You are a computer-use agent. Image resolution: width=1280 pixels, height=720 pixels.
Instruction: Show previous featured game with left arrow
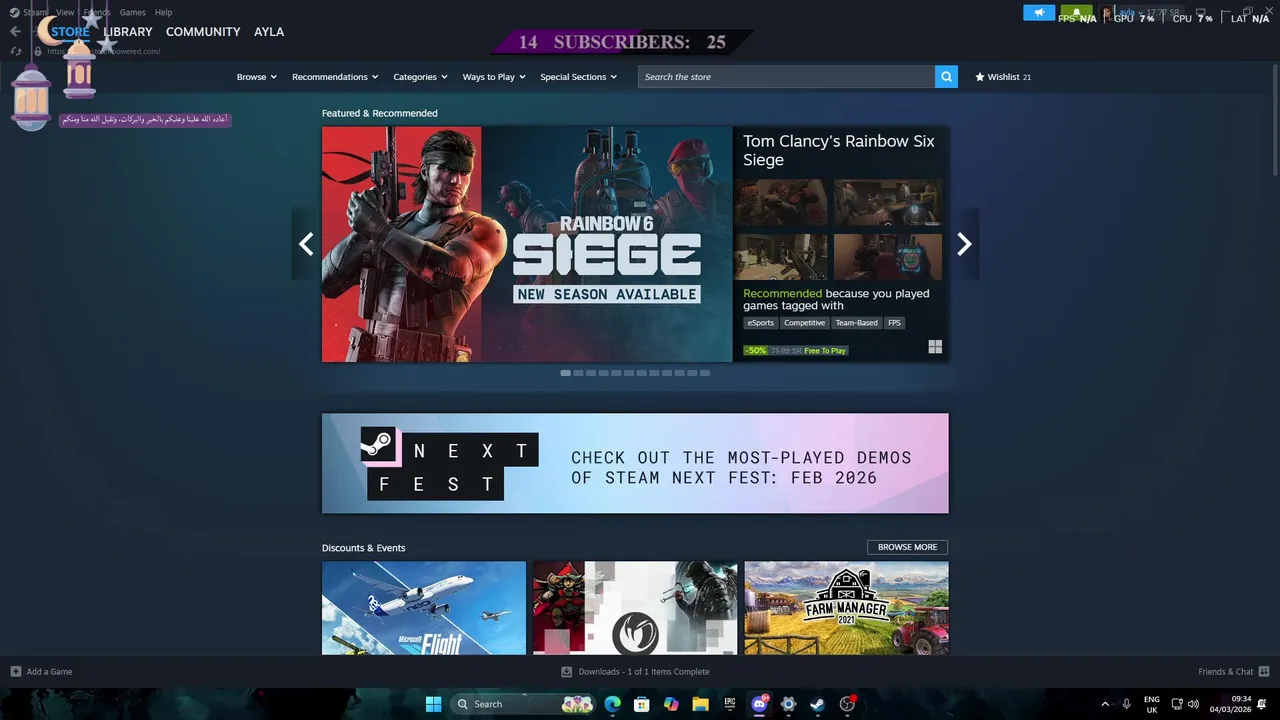[306, 244]
